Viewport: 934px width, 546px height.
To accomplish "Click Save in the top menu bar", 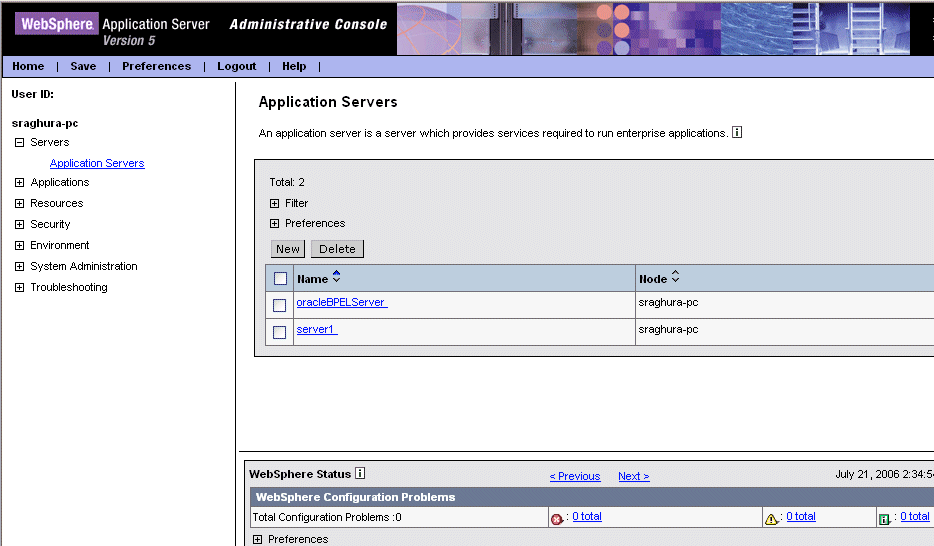I will point(83,66).
